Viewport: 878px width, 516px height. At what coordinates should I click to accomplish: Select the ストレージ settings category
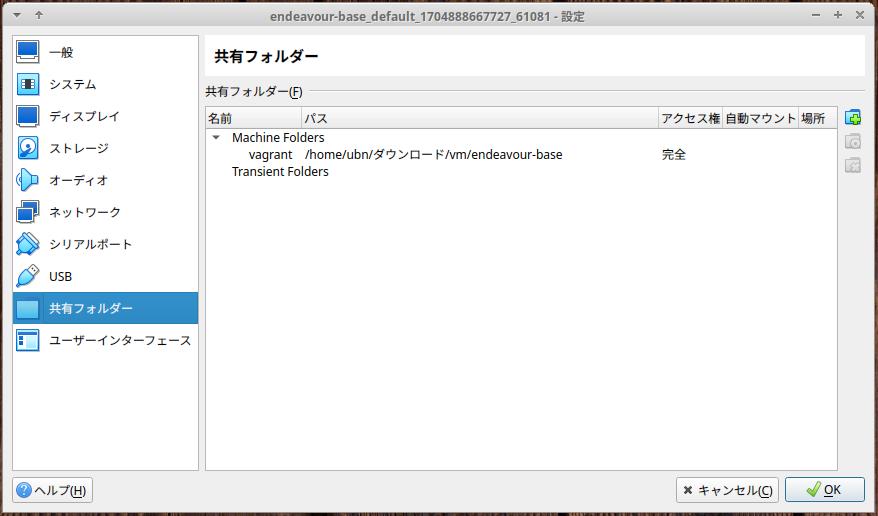pos(105,148)
